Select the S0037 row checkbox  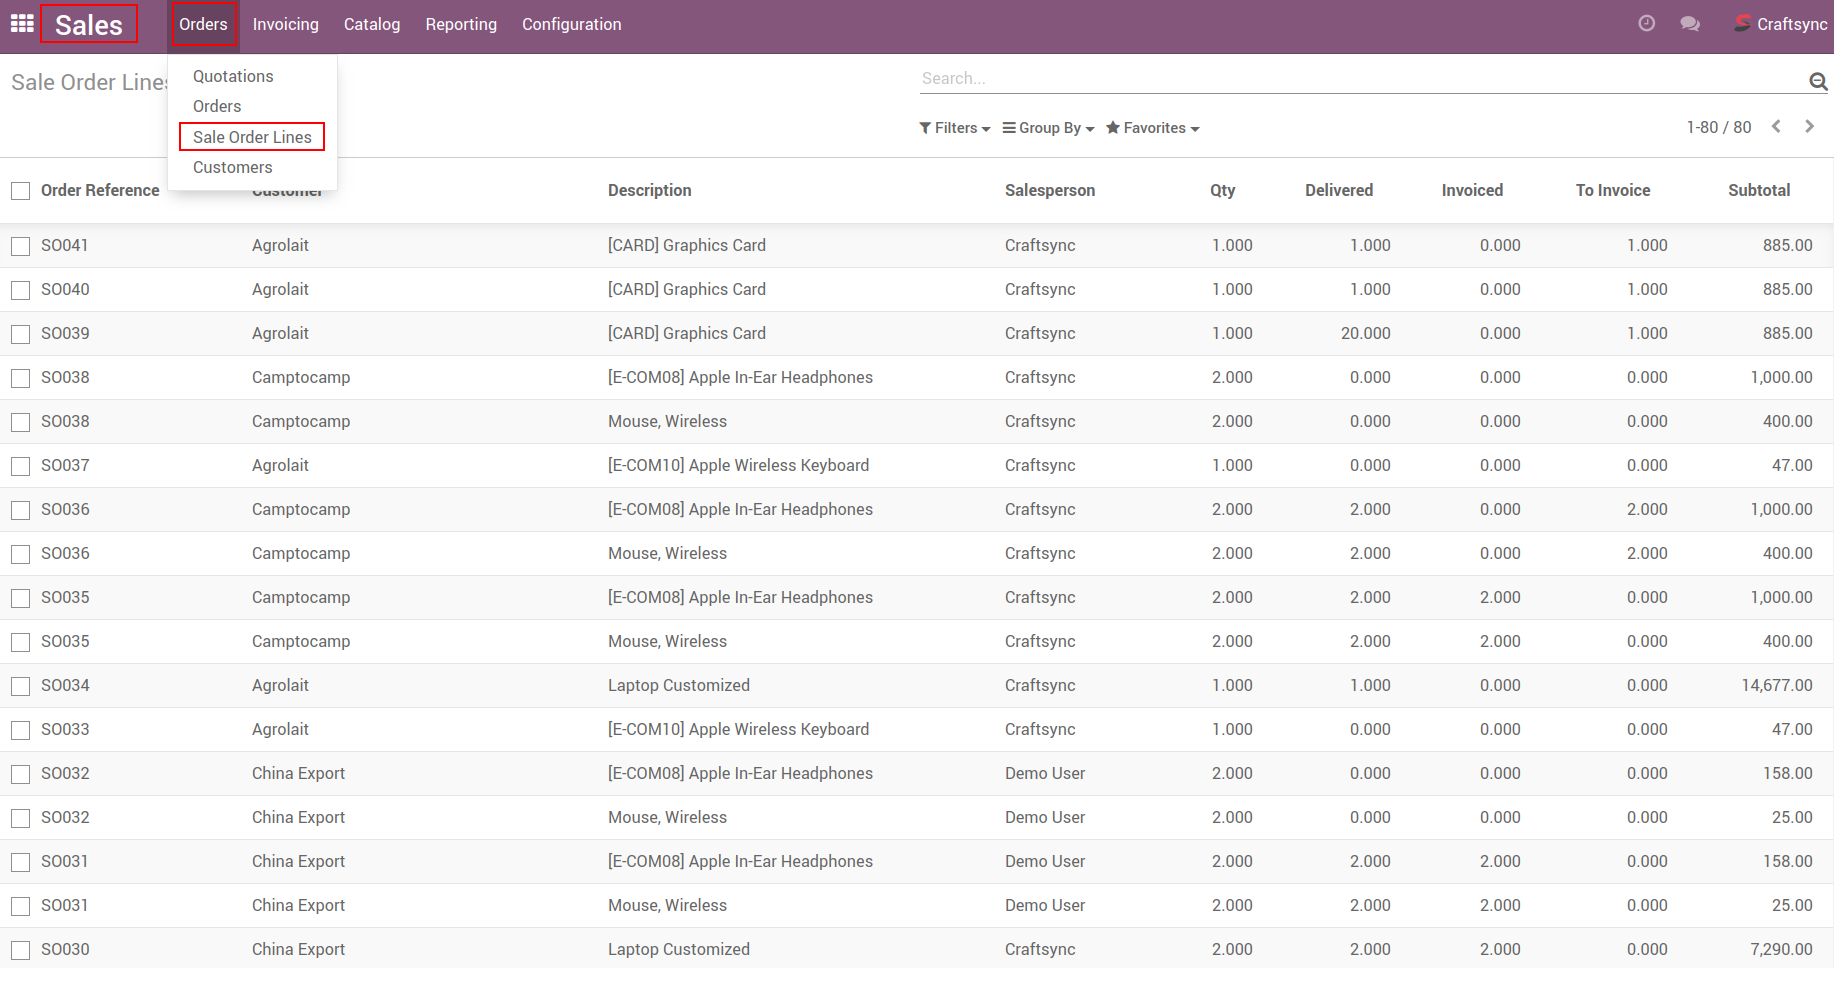(21, 466)
